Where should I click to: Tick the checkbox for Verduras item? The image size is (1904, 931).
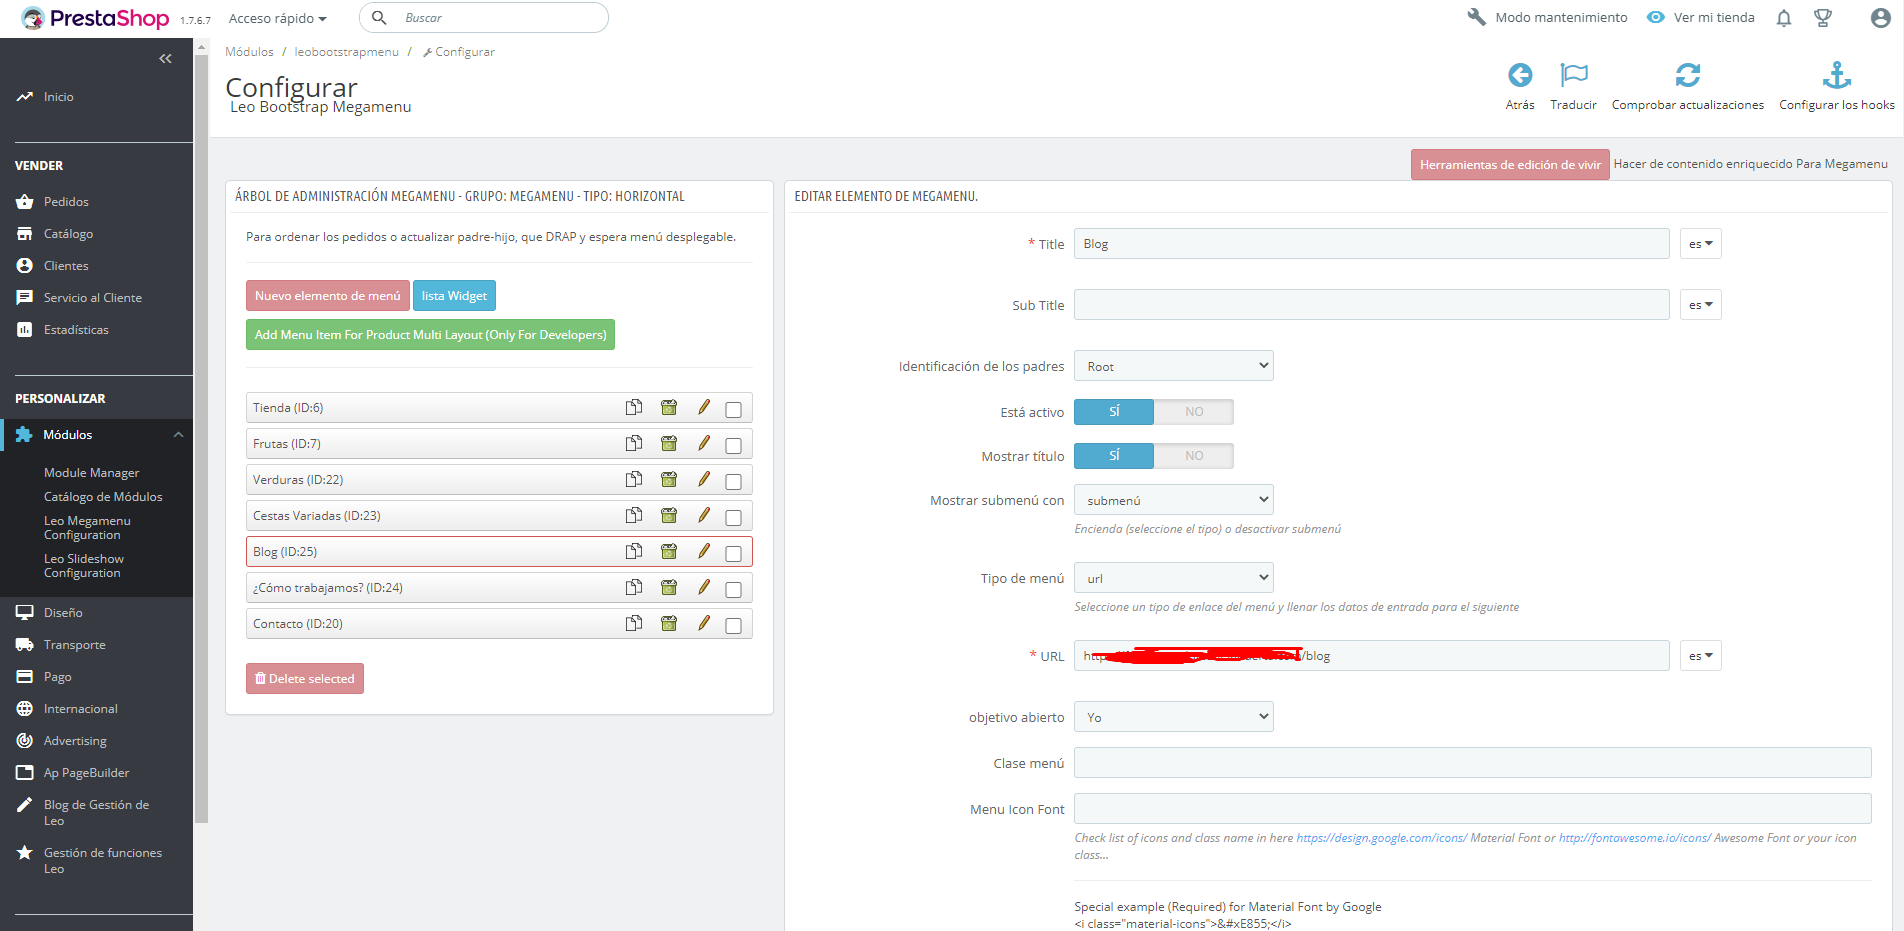pos(733,481)
